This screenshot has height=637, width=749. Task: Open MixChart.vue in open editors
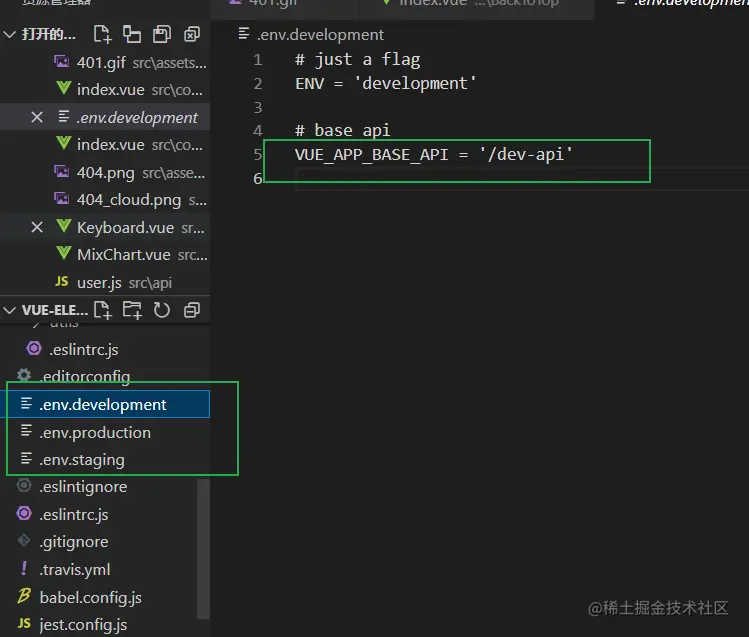105,255
